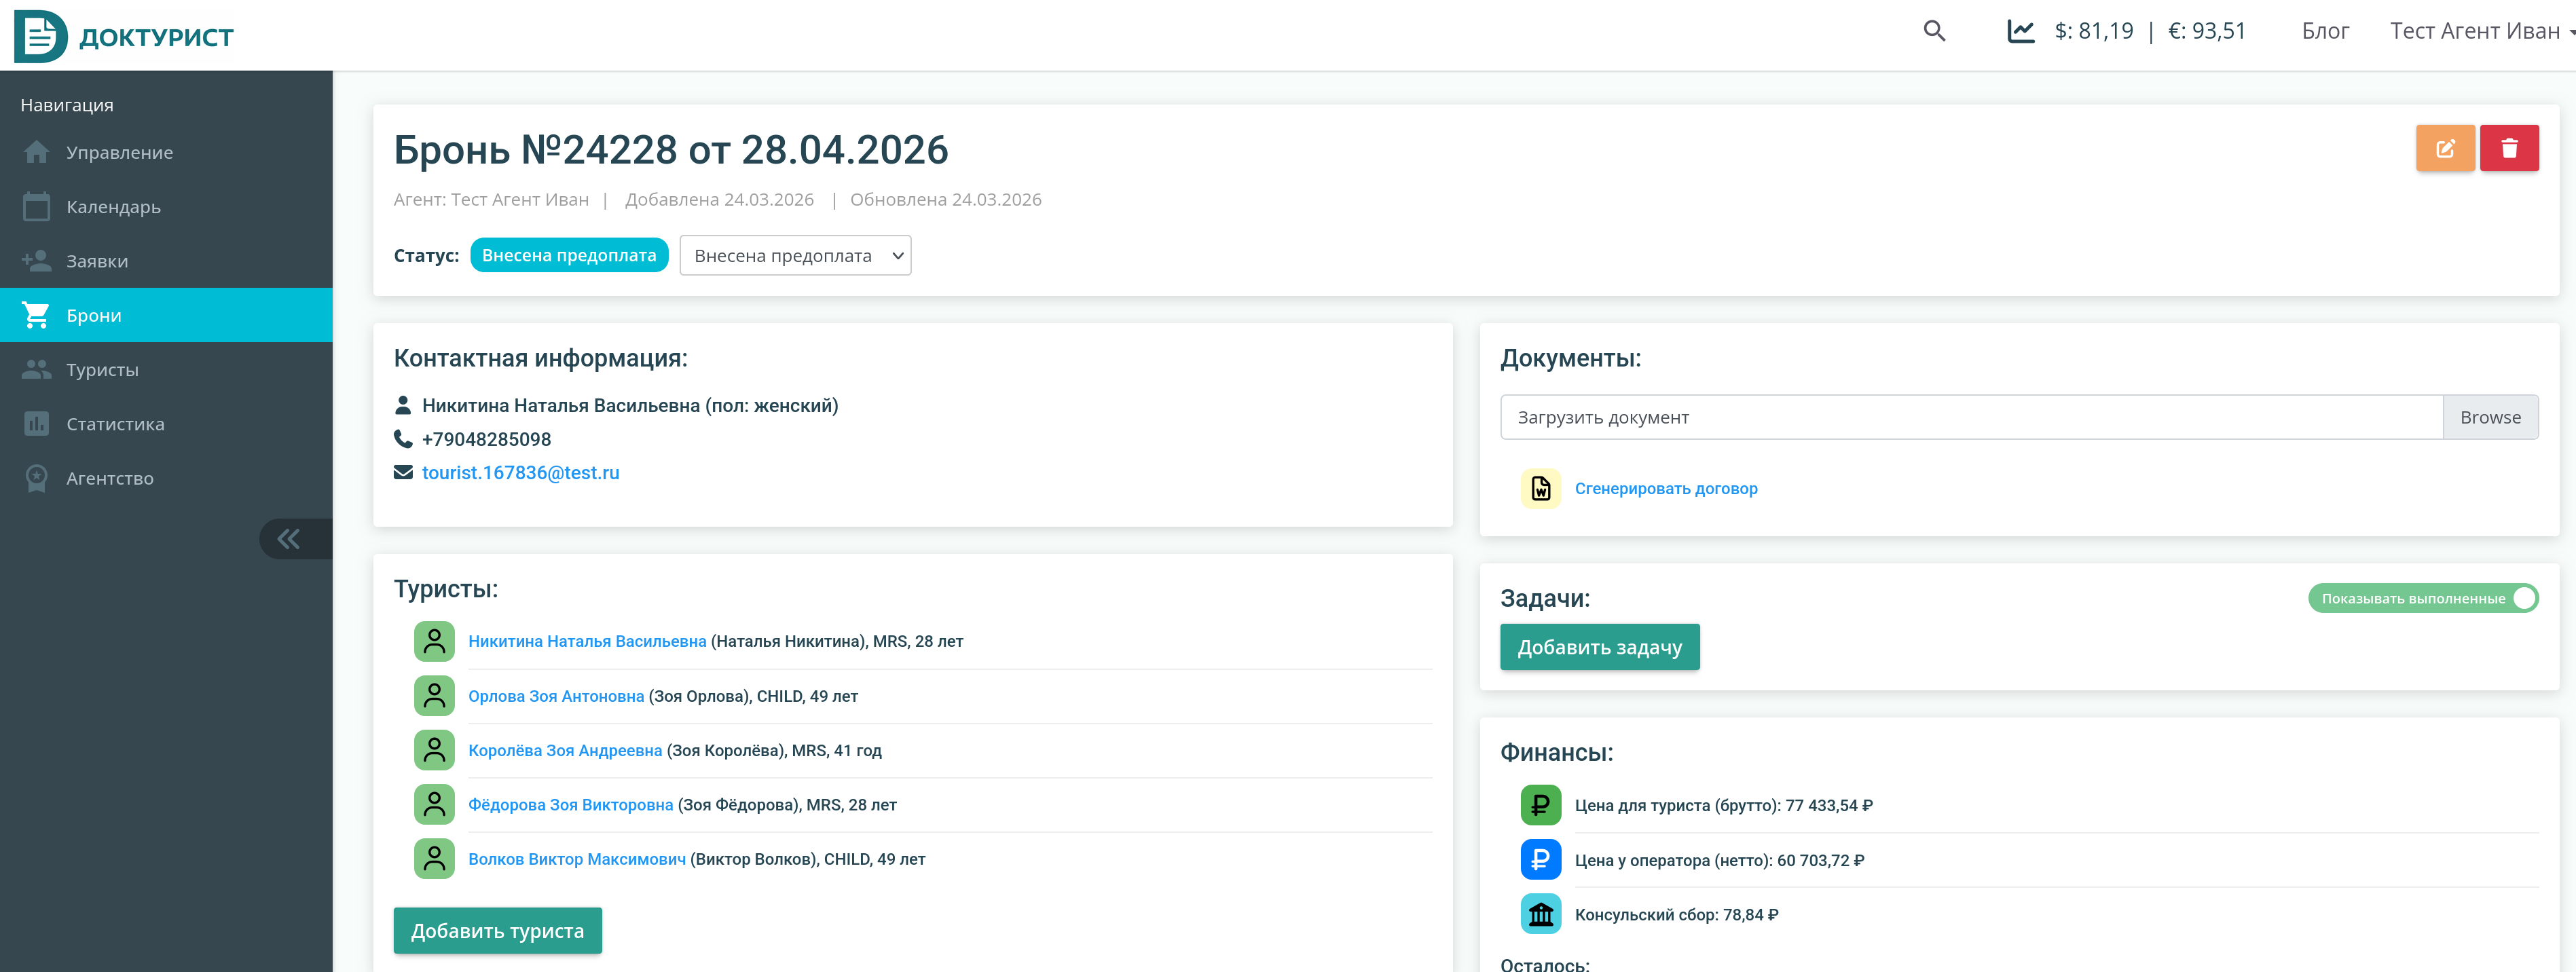Image resolution: width=2576 pixels, height=972 pixels.
Task: Click green ruble icon for brutto price
Action: point(1540,805)
